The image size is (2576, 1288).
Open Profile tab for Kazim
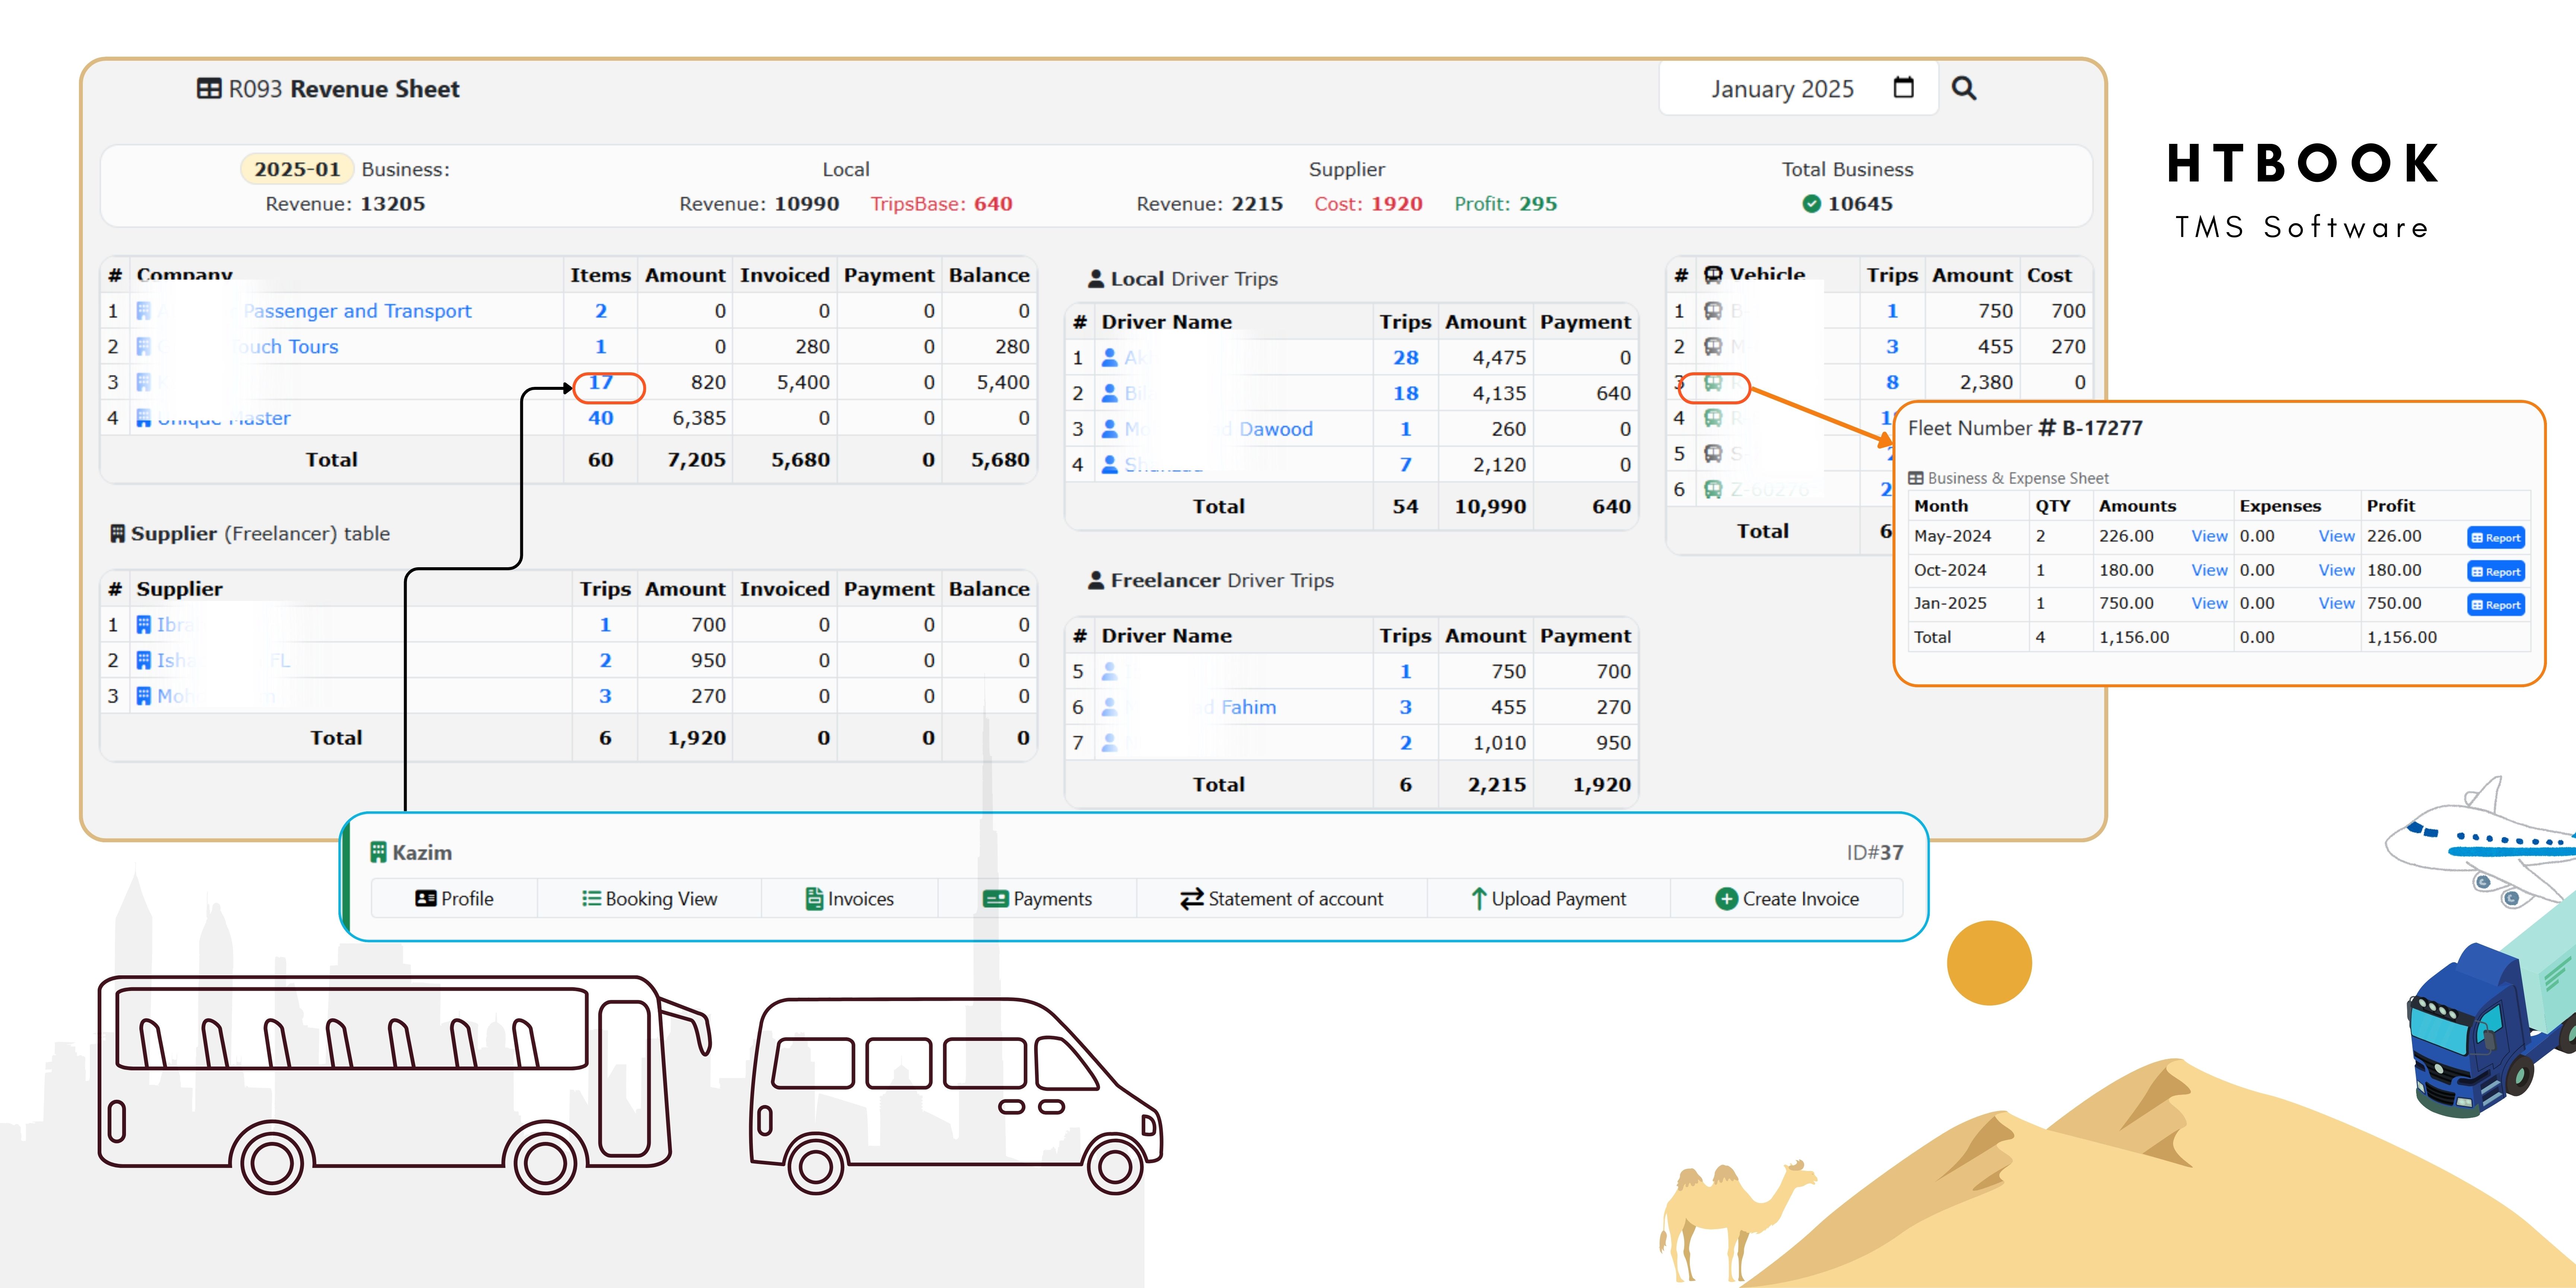coord(454,898)
